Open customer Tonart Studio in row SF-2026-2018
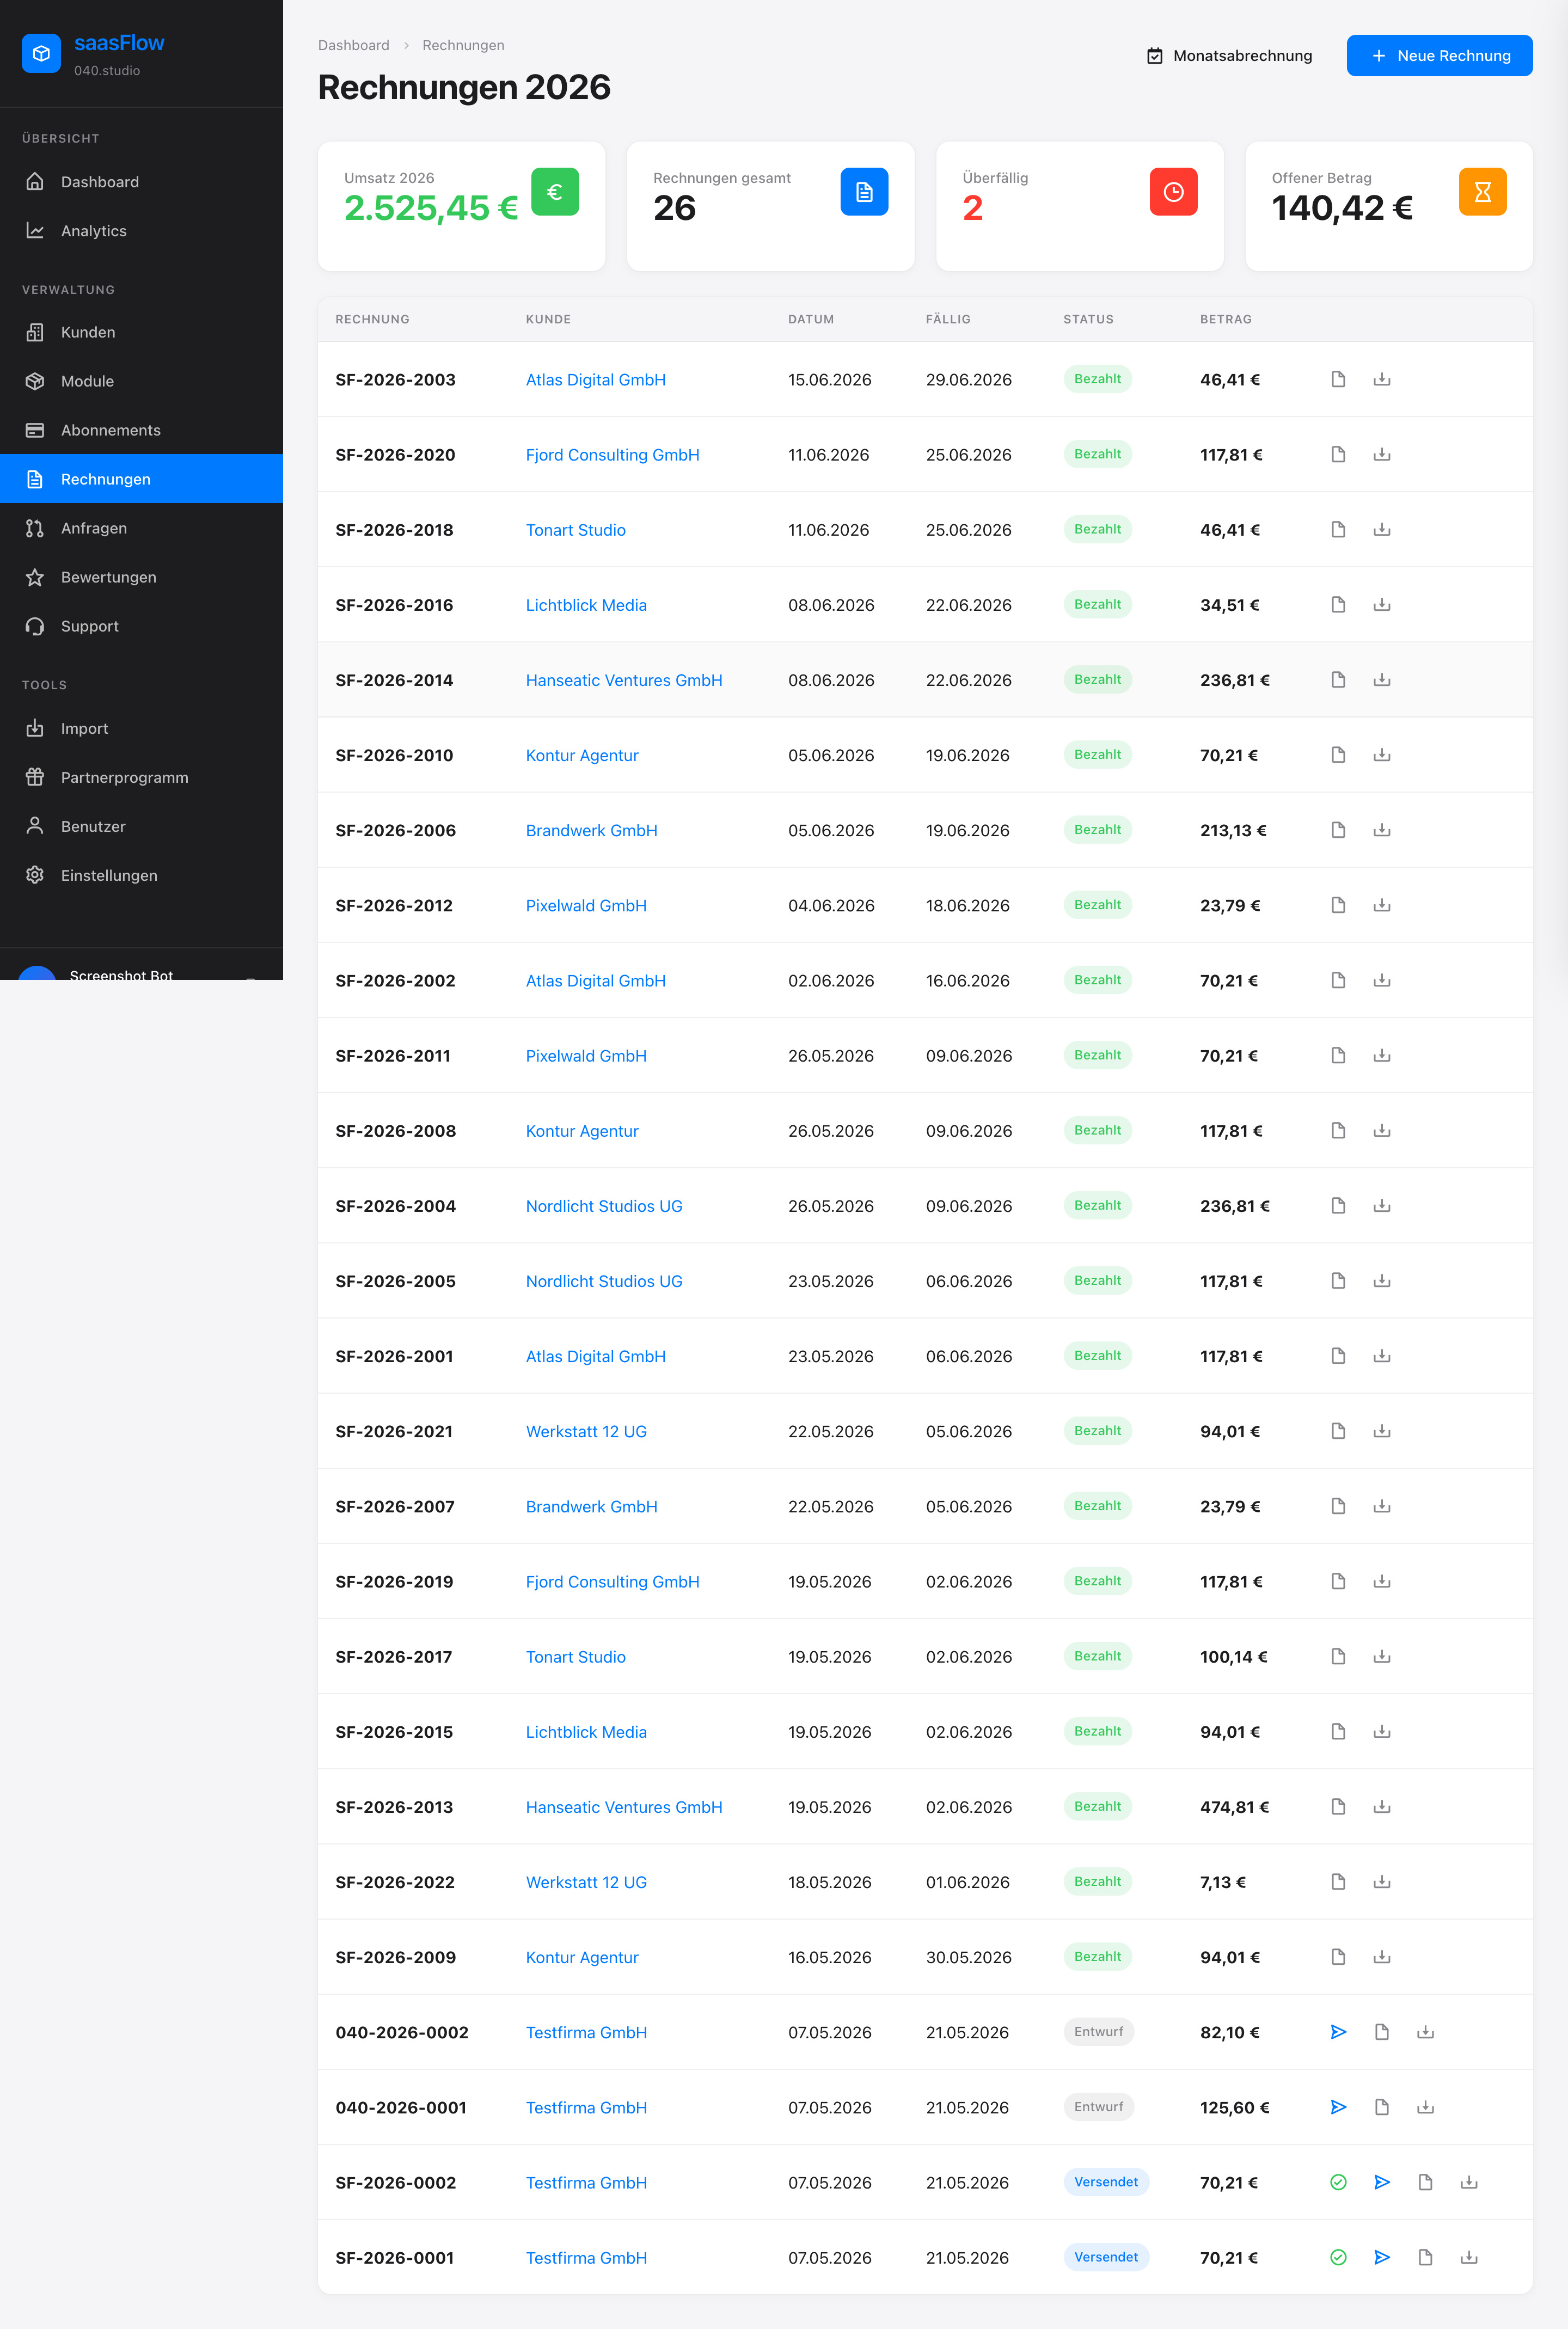This screenshot has width=1568, height=2329. coord(575,529)
